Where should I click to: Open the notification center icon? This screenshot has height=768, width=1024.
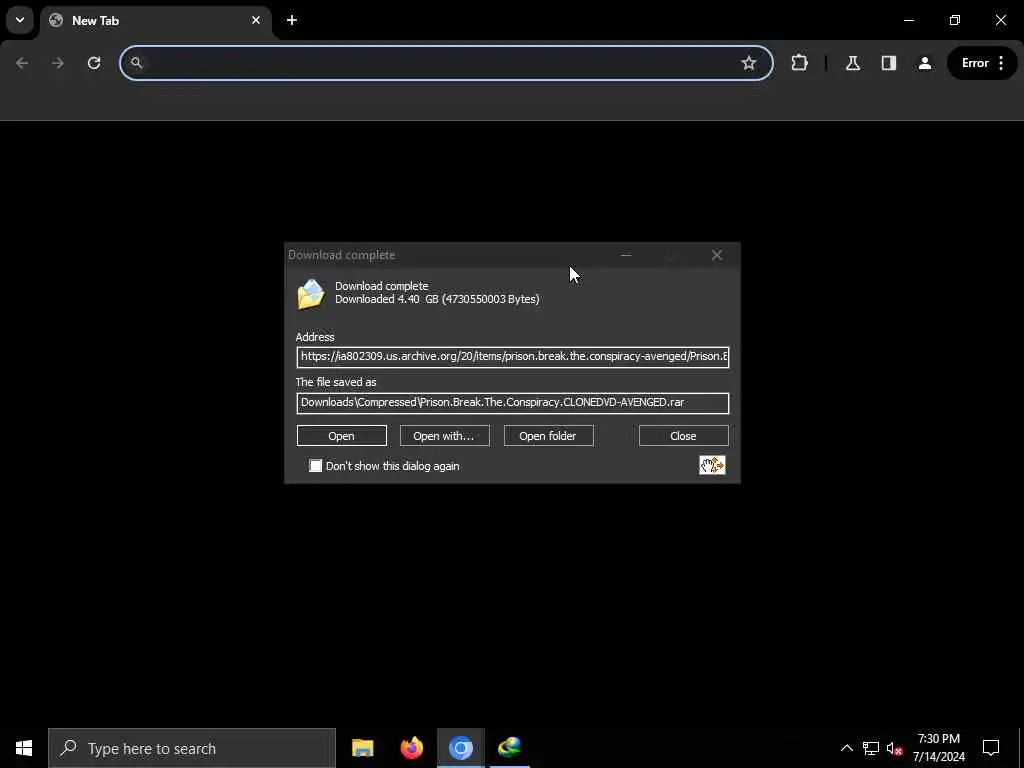991,748
